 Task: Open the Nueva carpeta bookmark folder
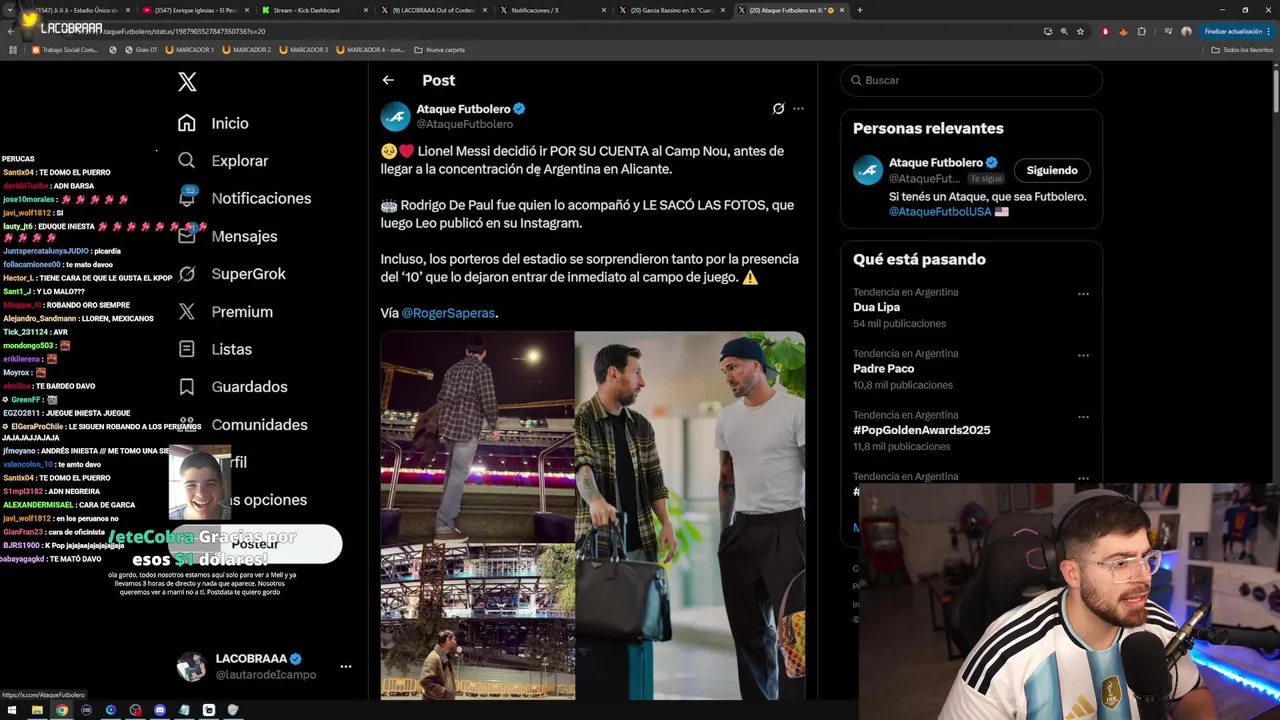(439, 50)
